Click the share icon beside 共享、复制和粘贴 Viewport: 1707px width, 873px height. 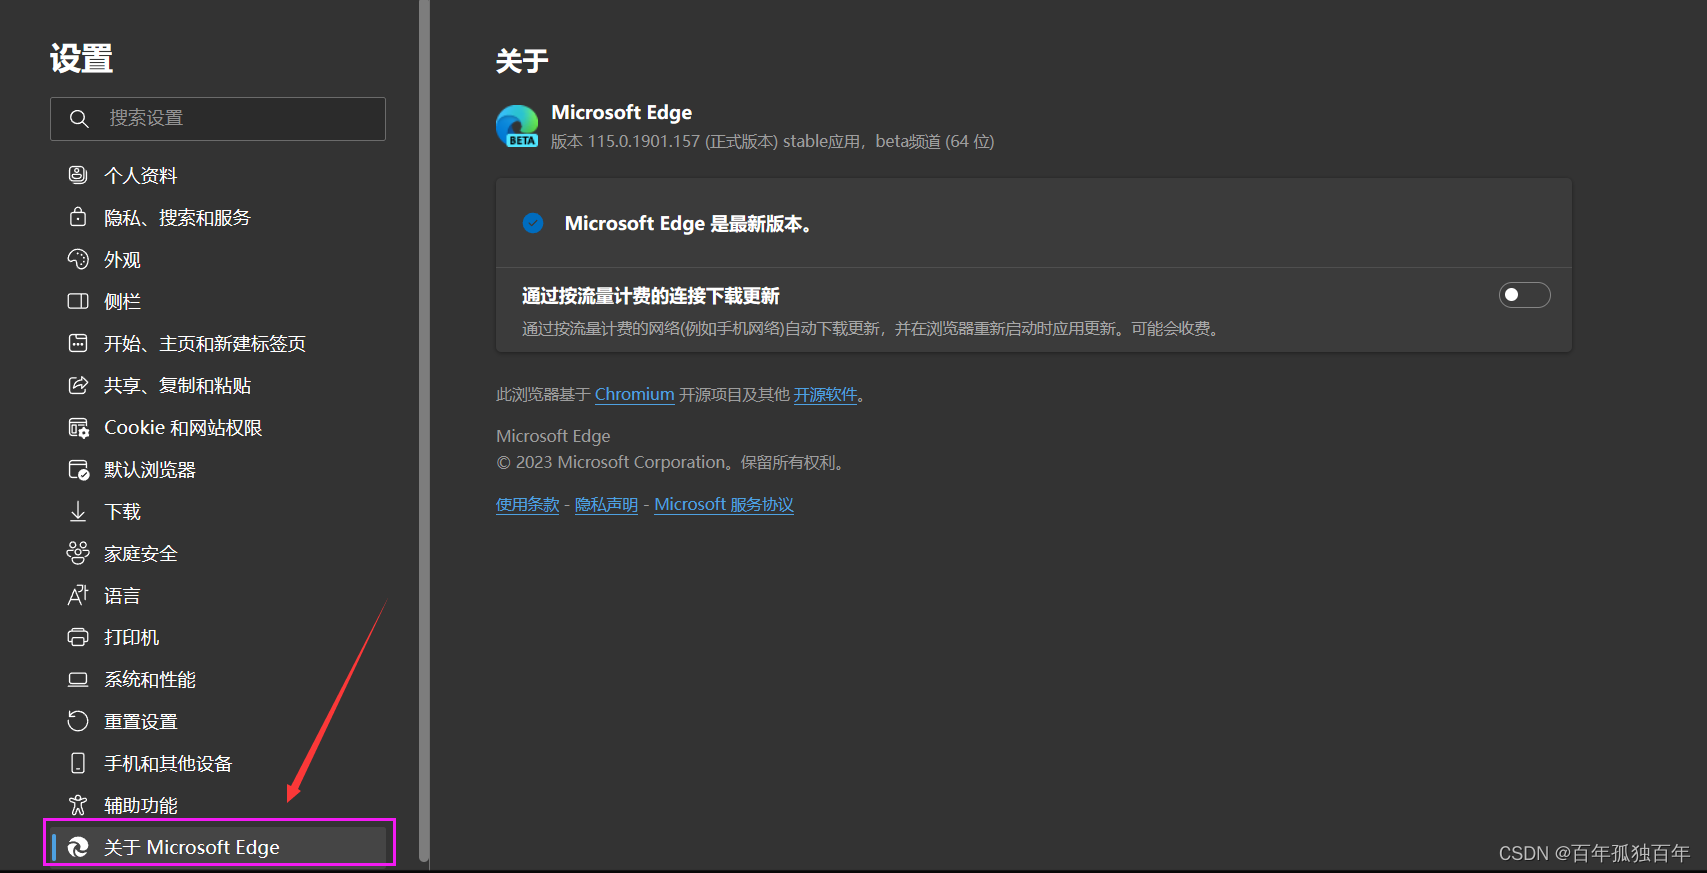click(x=78, y=385)
